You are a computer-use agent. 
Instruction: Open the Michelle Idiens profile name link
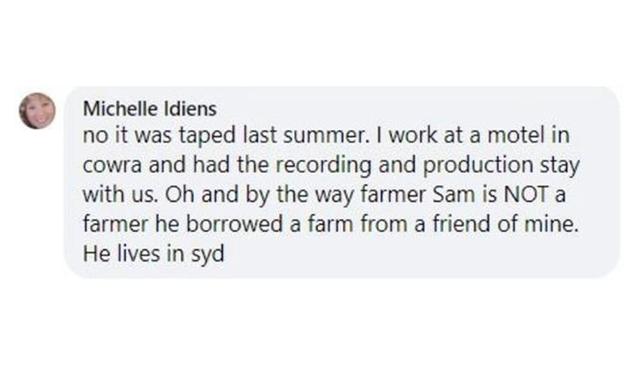(x=150, y=109)
